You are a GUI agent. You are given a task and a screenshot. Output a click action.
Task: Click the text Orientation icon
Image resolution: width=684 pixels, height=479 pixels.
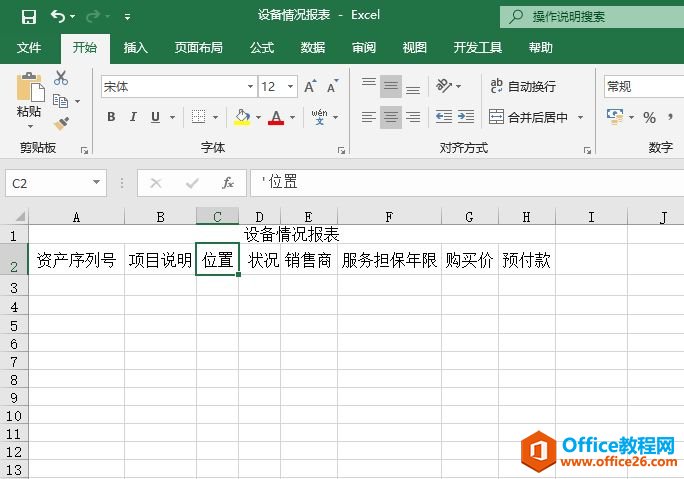(444, 86)
